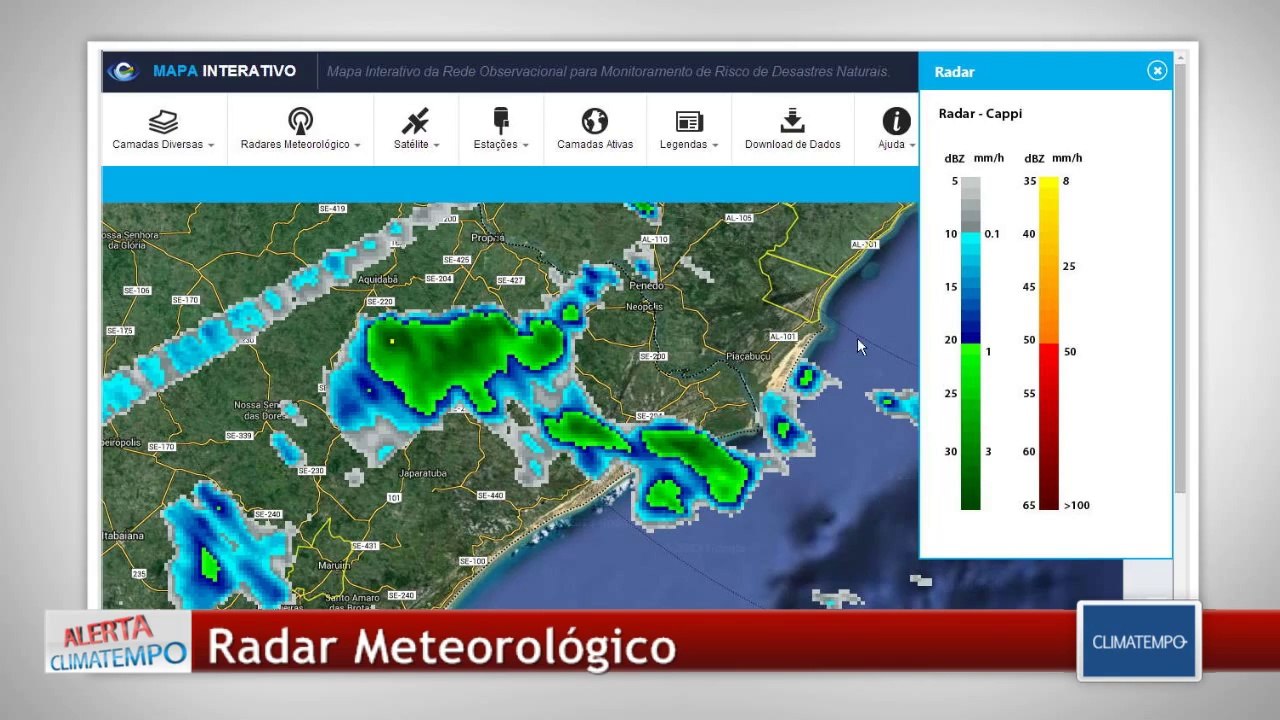The width and height of the screenshot is (1280, 720).
Task: Select the Camadas Ativas menu label
Action: click(595, 144)
